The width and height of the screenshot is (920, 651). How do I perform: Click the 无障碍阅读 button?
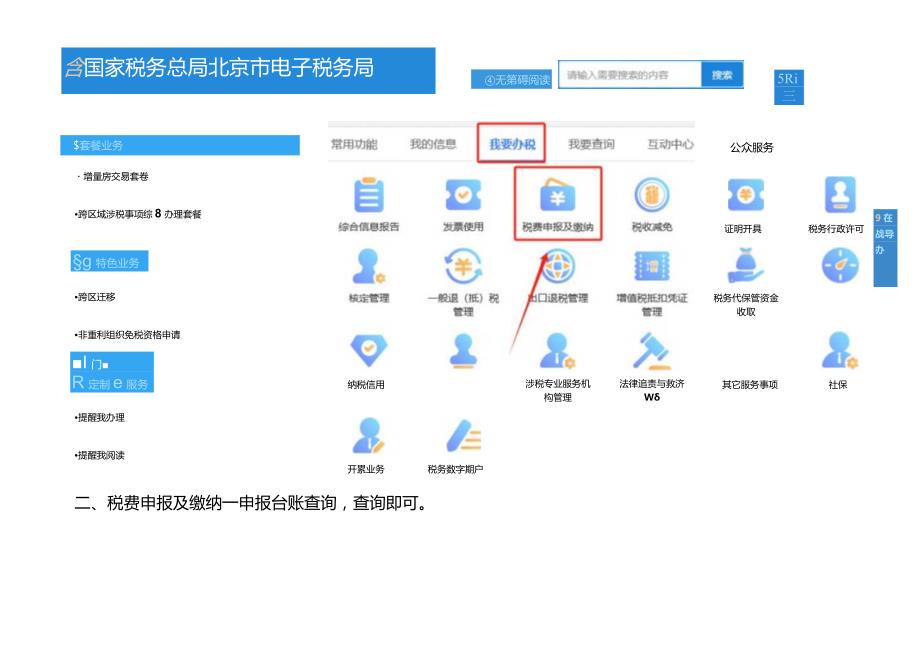(x=511, y=80)
